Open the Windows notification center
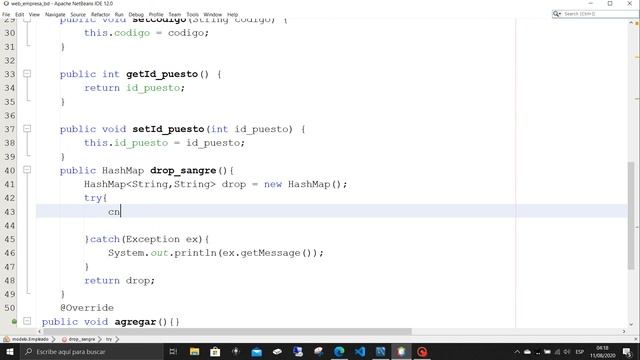The image size is (640, 360). click(x=627, y=351)
